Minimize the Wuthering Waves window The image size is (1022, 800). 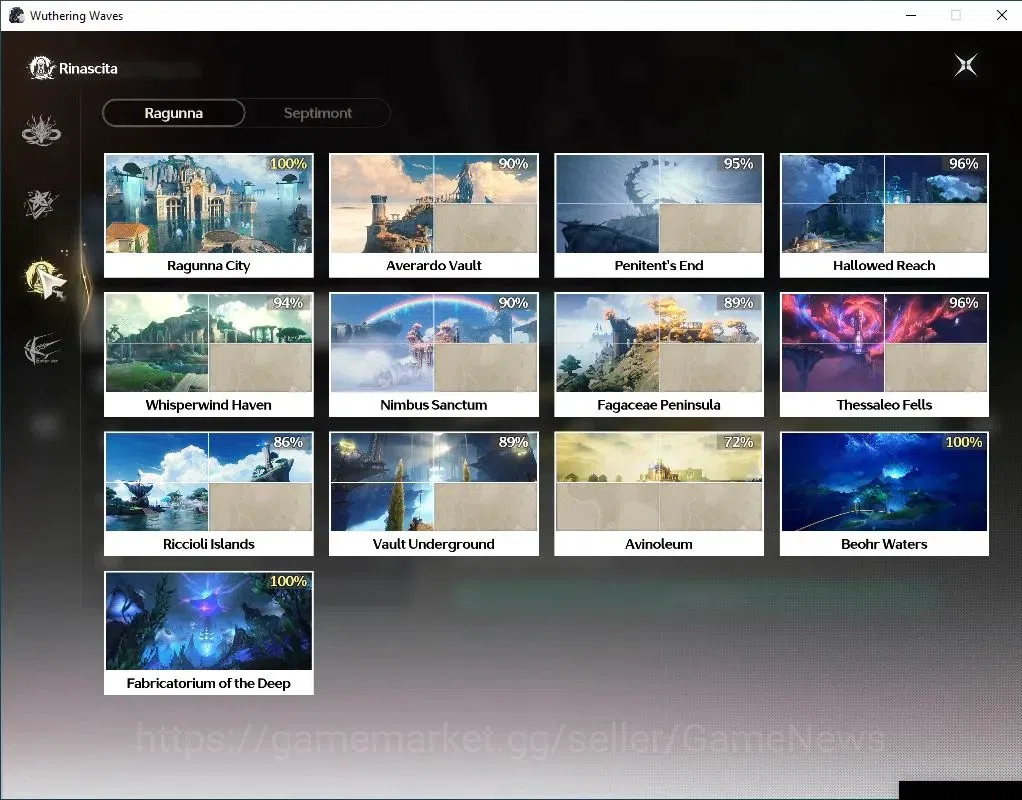[911, 15]
